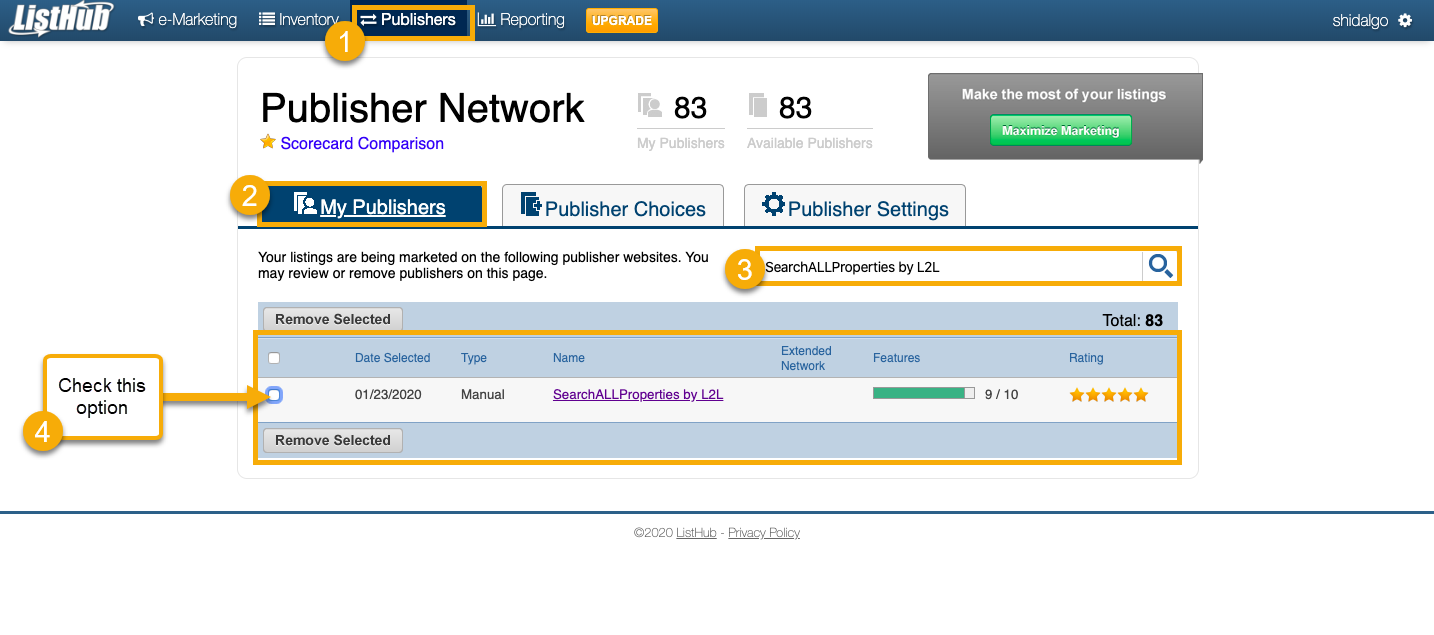Open the Publisher Settings tab
Viewport: 1434px width, 635px height.
coord(855,208)
